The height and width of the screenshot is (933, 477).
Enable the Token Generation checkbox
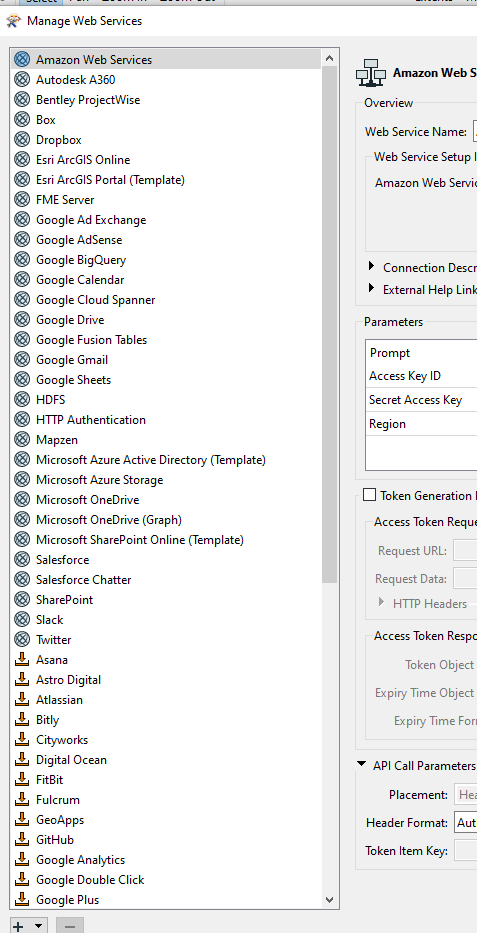click(369, 495)
